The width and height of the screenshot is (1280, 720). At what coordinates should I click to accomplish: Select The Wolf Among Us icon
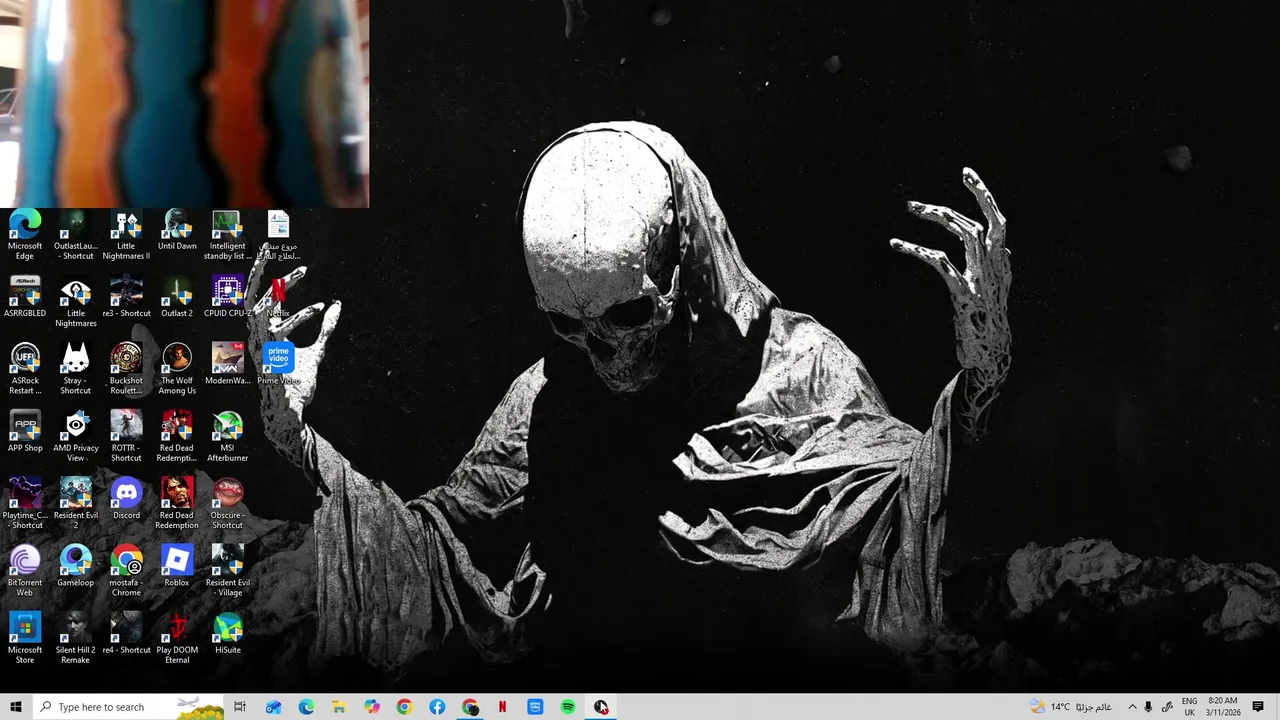[x=177, y=369]
